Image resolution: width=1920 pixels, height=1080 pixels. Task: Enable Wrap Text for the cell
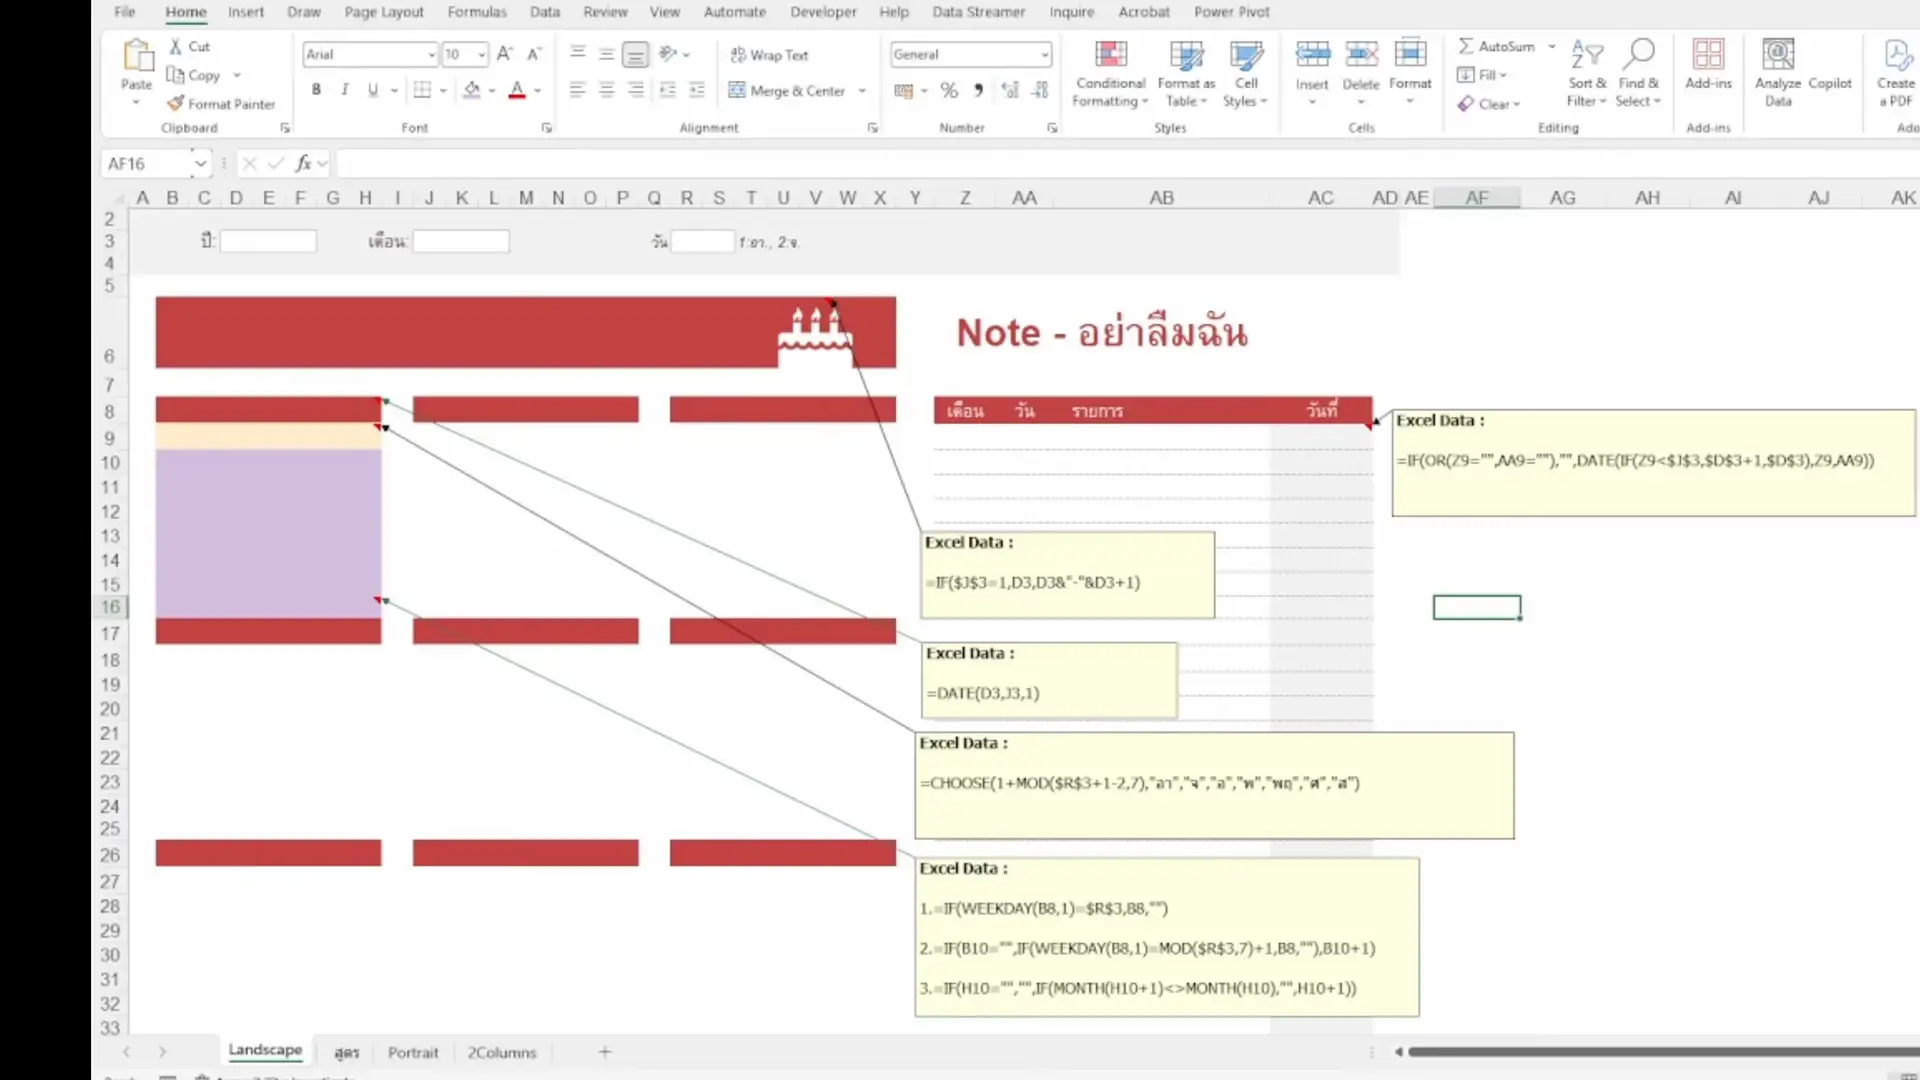769,55
